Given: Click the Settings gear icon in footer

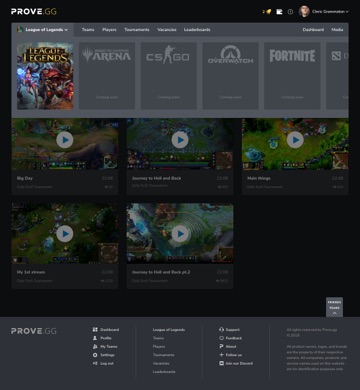Looking at the screenshot, I should click(95, 355).
